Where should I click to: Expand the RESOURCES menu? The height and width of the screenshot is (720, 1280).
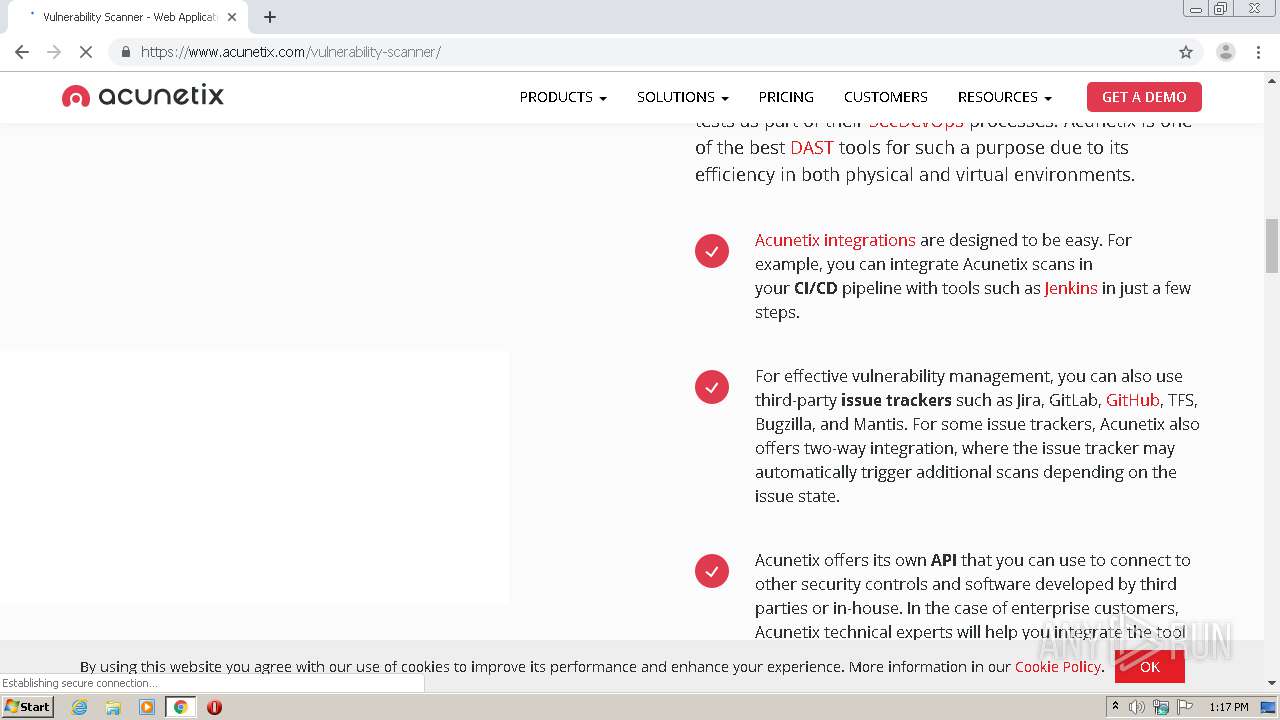pyautogui.click(x=1005, y=97)
